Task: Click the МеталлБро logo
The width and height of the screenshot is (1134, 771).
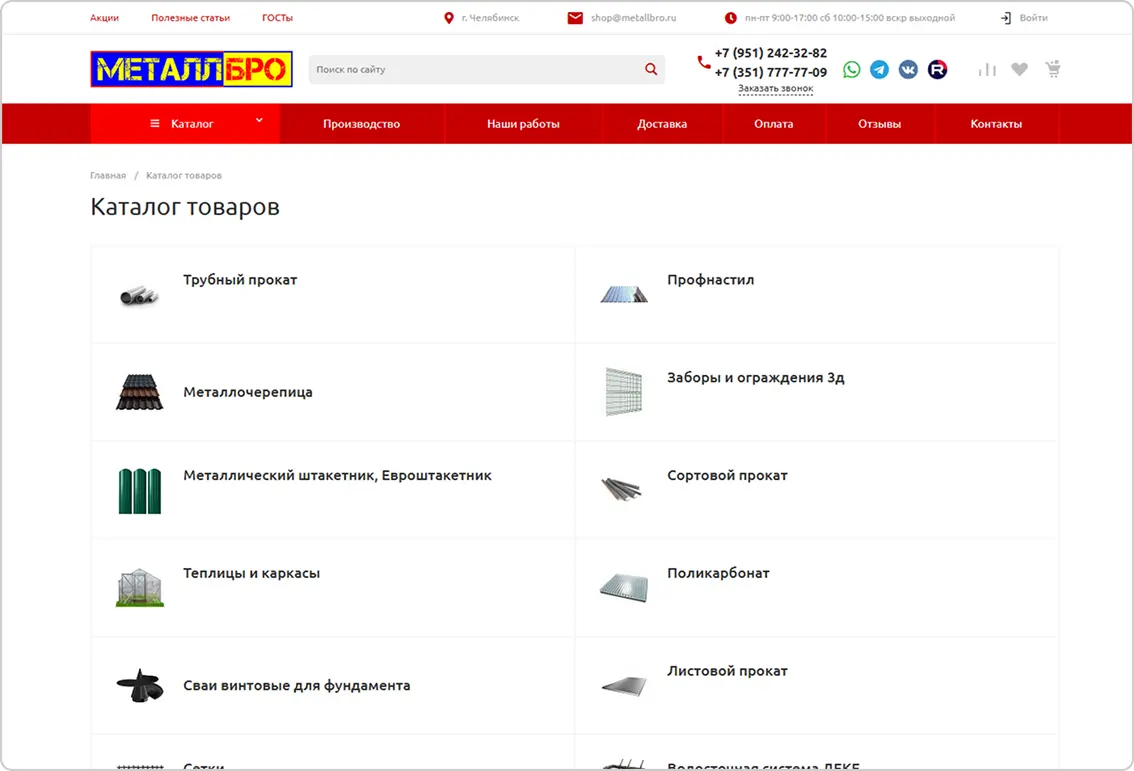Action: pos(191,69)
